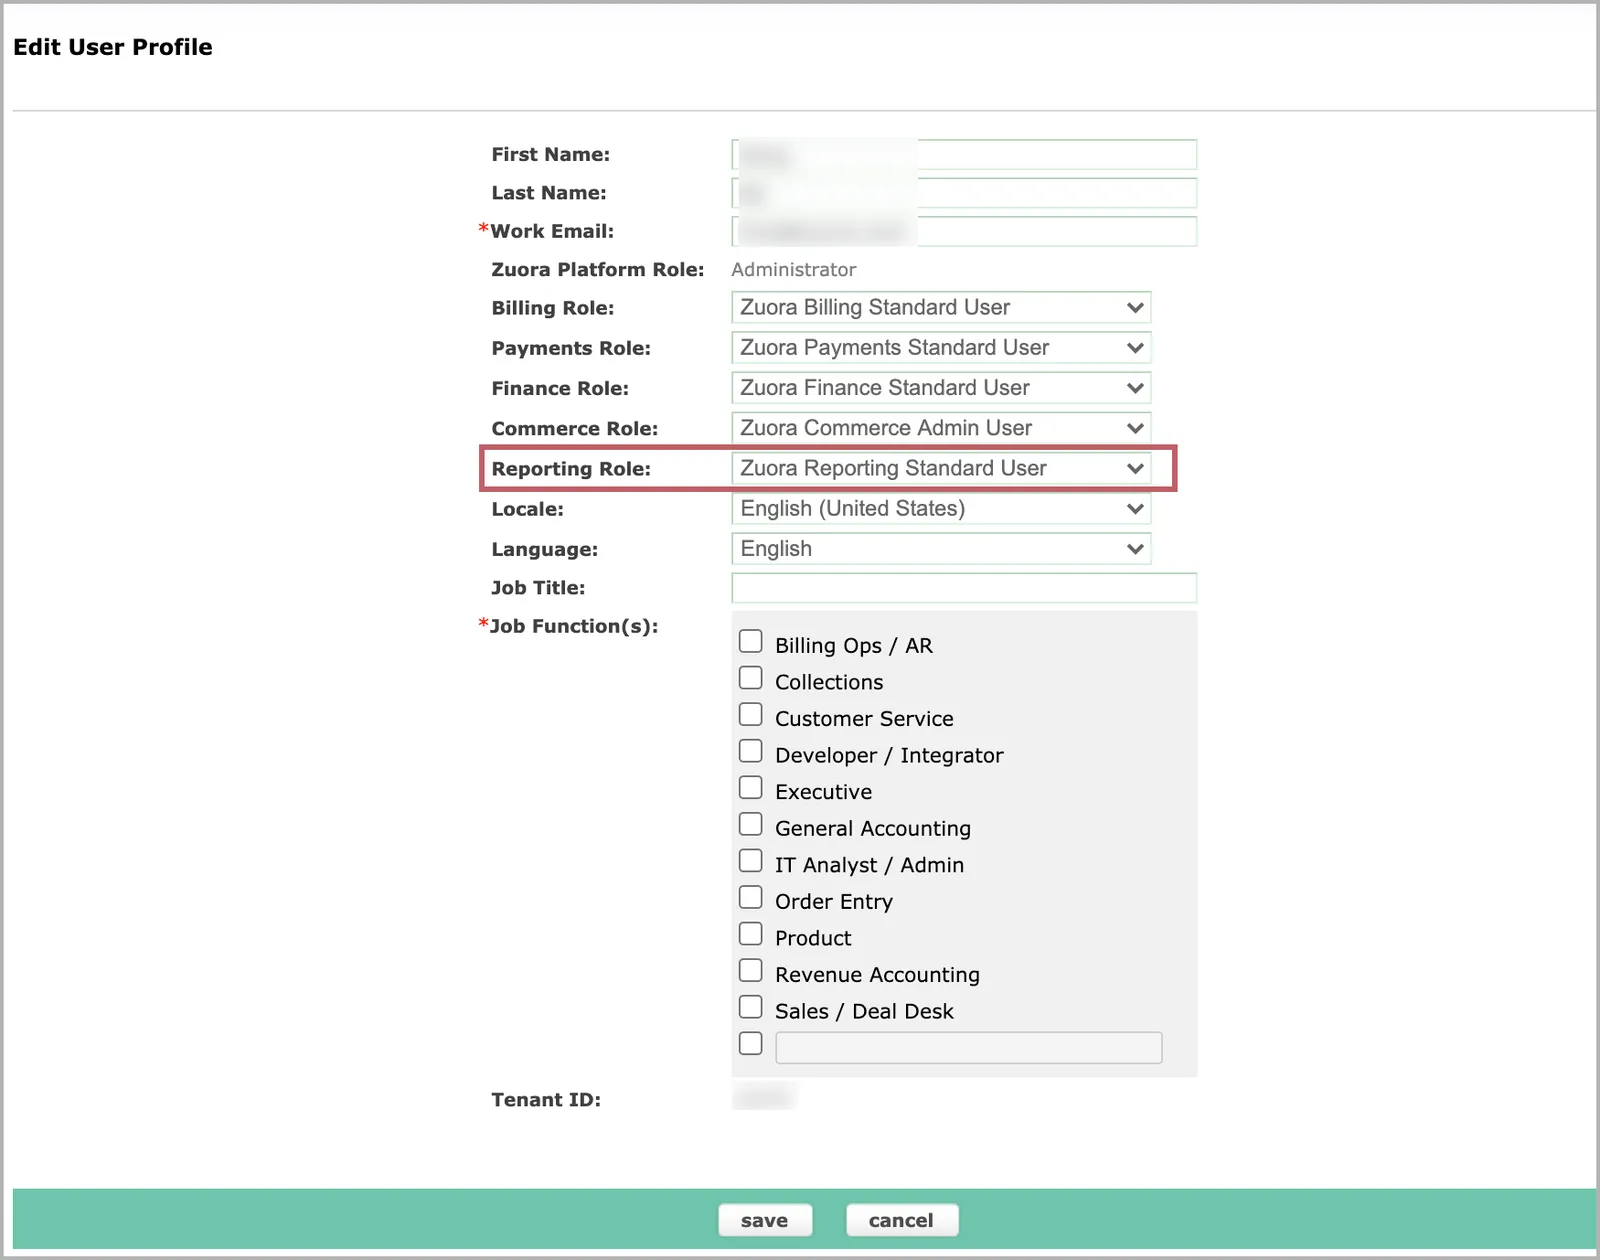
Task: Check the Product checkbox
Action: click(x=751, y=934)
